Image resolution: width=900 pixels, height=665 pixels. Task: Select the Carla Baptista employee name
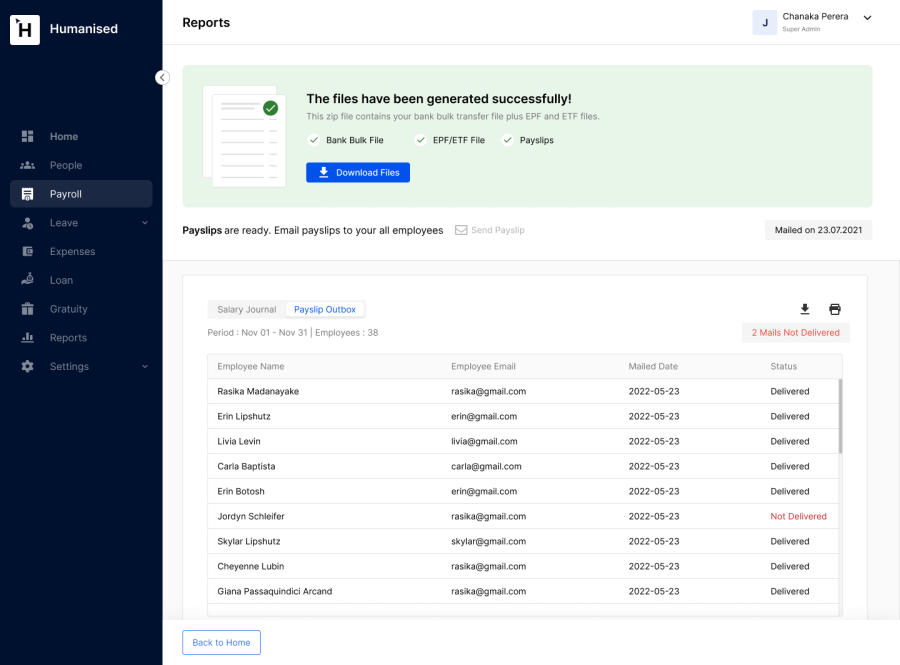point(246,466)
